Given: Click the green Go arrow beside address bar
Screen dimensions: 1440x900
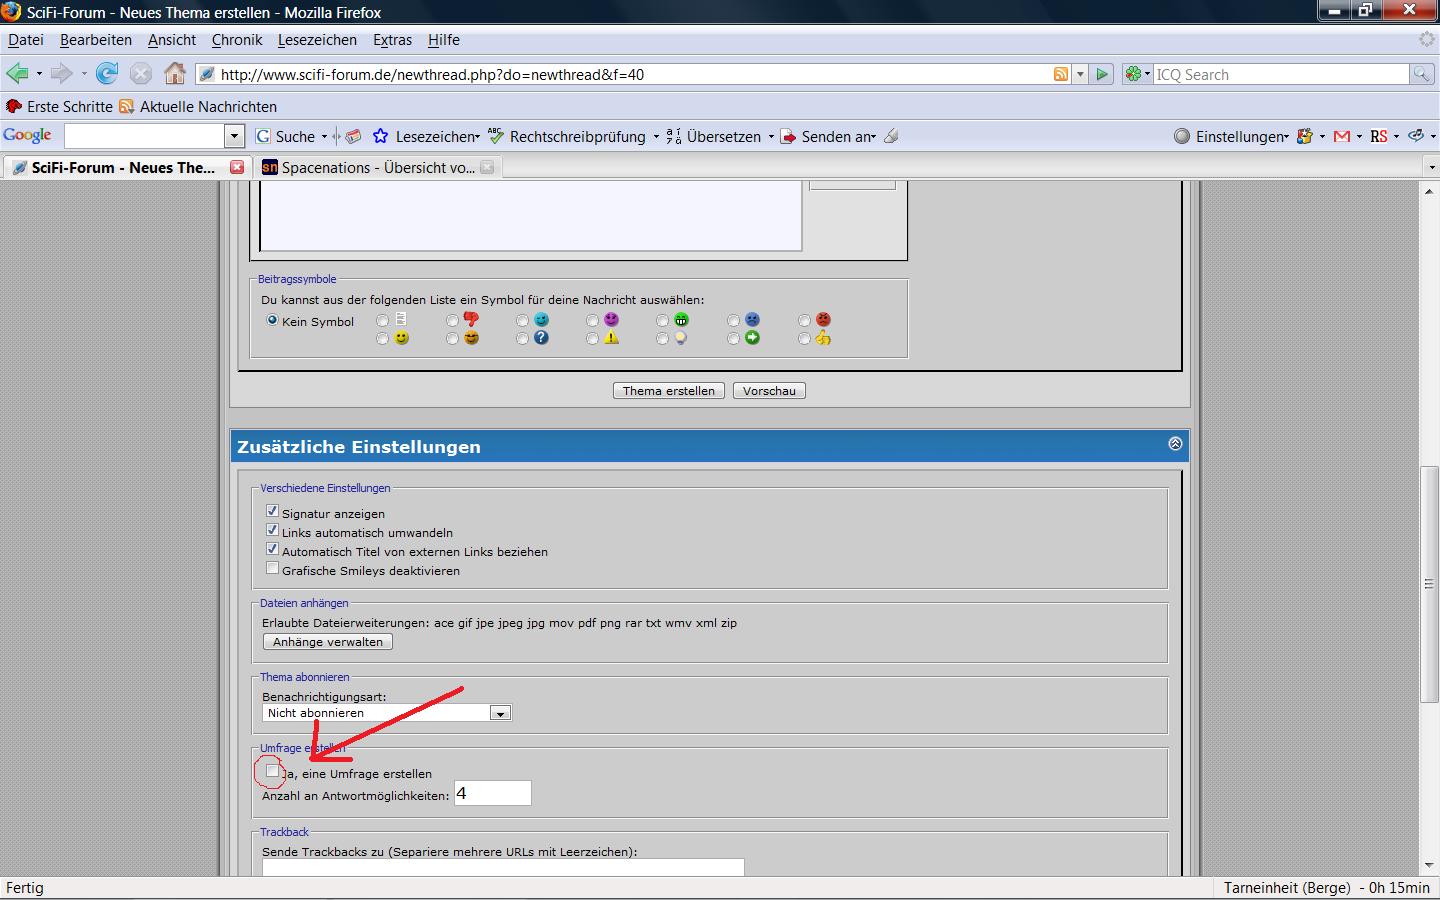Looking at the screenshot, I should 1102,74.
